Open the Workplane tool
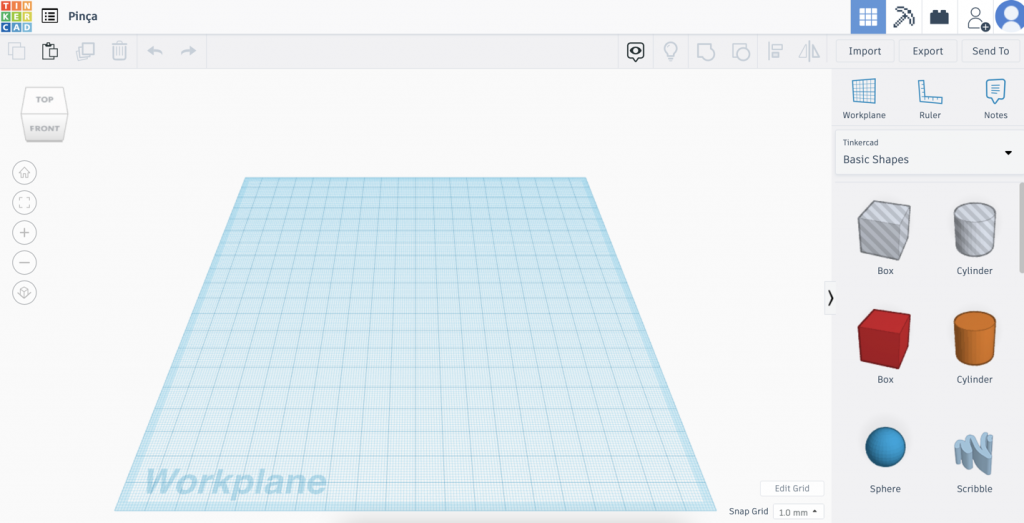 click(x=864, y=99)
